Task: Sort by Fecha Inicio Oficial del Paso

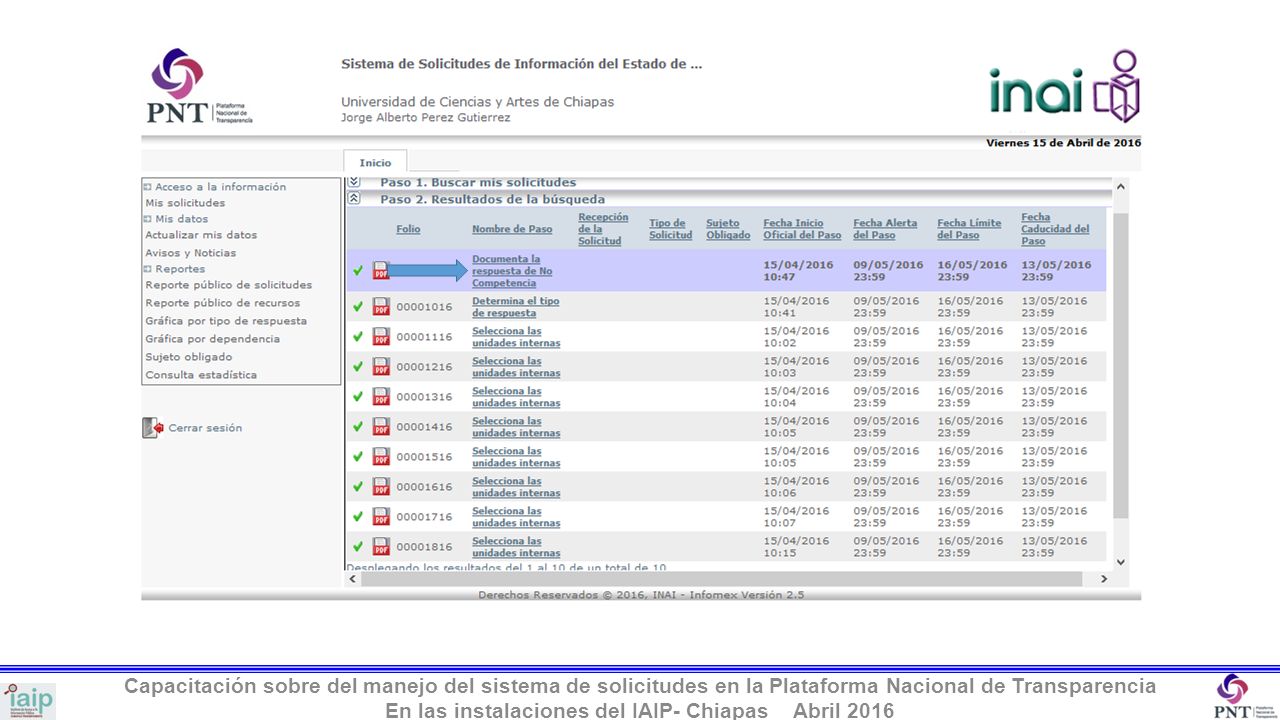Action: (802, 229)
